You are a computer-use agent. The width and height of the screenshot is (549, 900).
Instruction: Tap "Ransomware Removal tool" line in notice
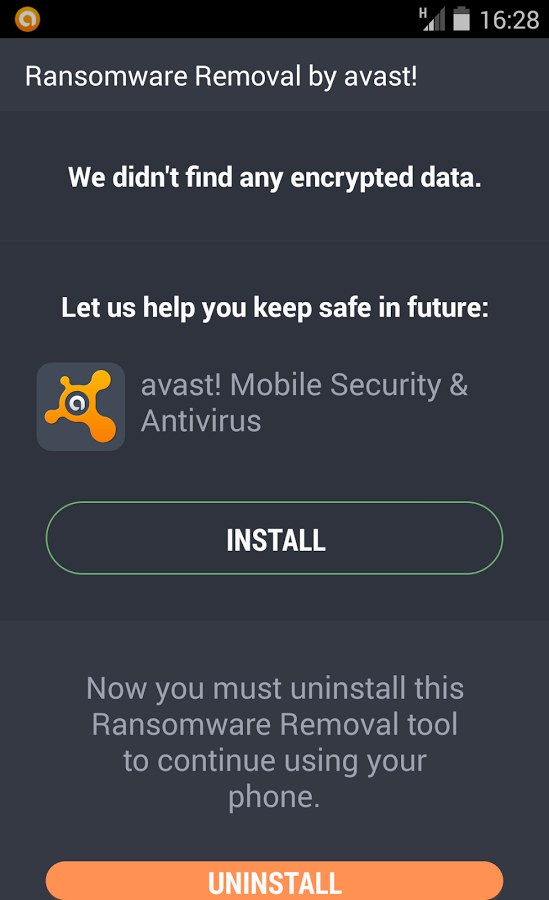(274, 724)
